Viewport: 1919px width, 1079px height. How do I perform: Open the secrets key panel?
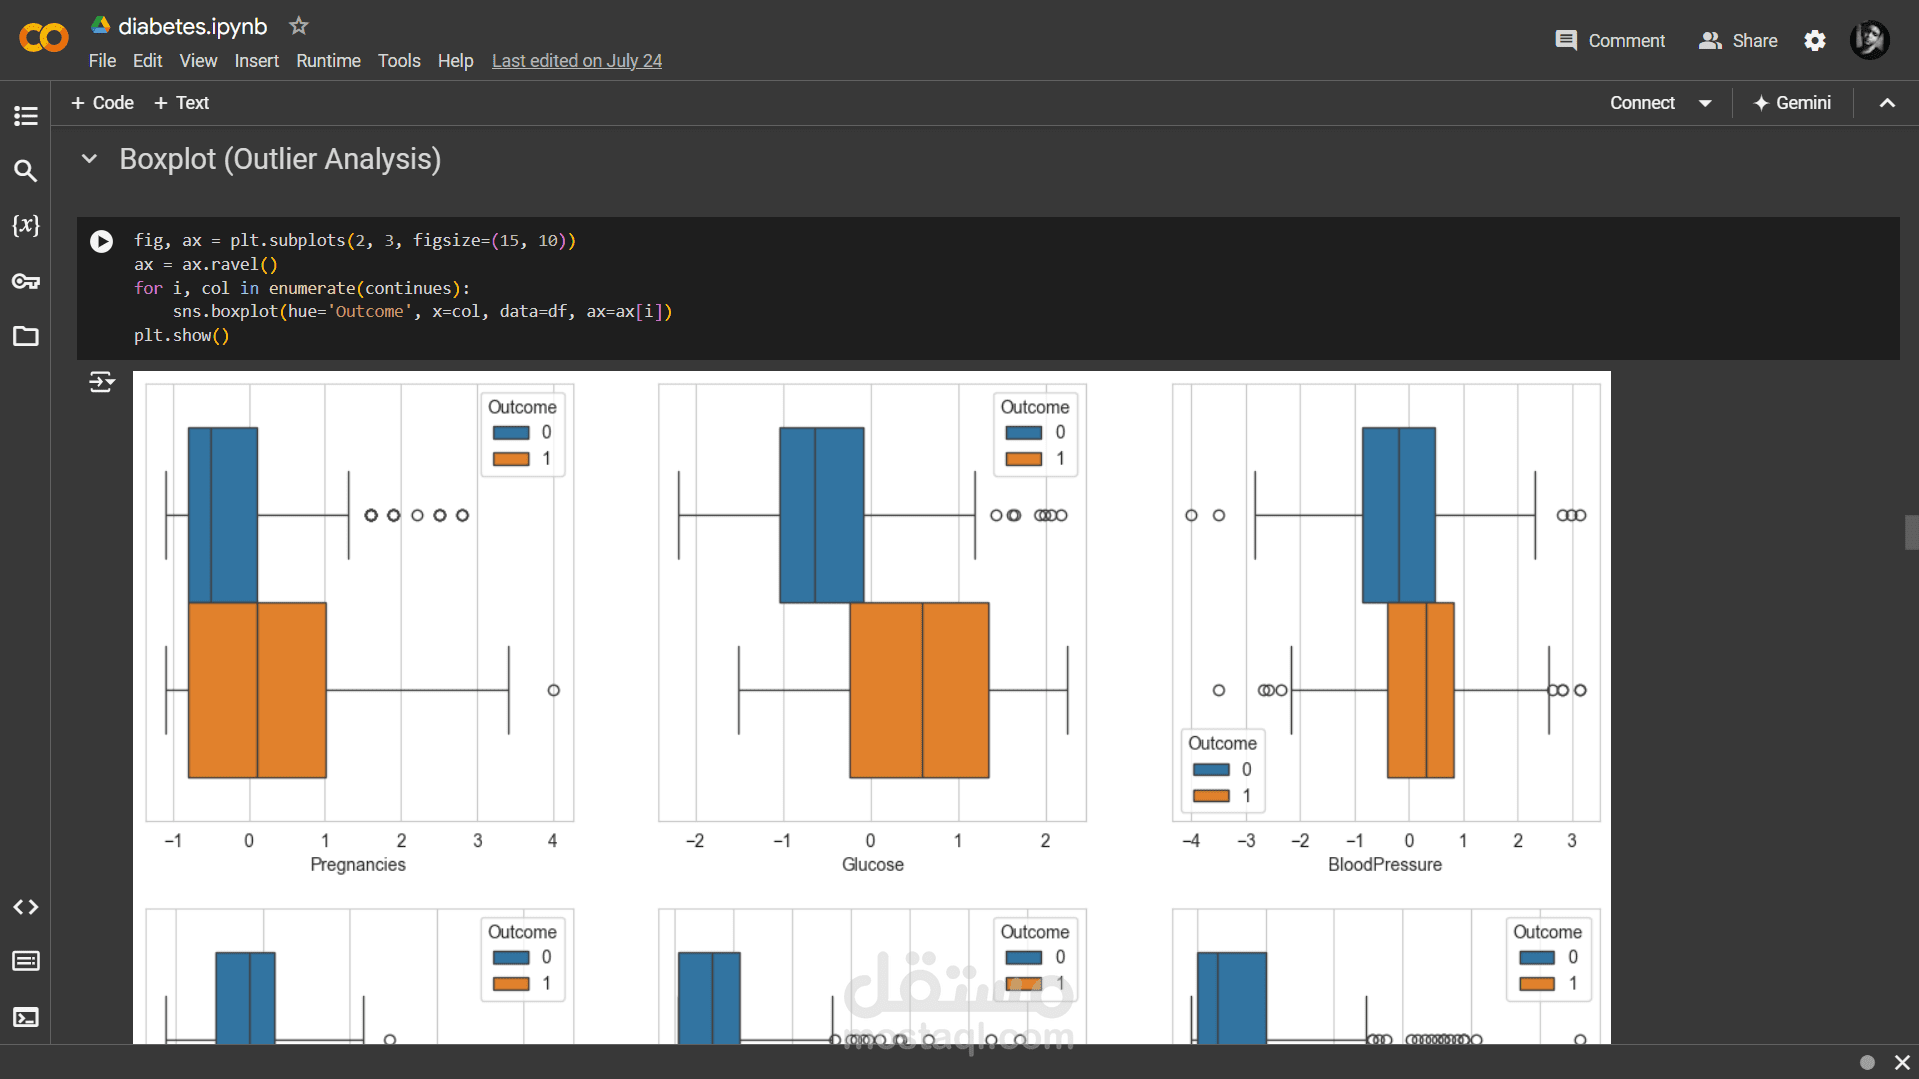26,281
